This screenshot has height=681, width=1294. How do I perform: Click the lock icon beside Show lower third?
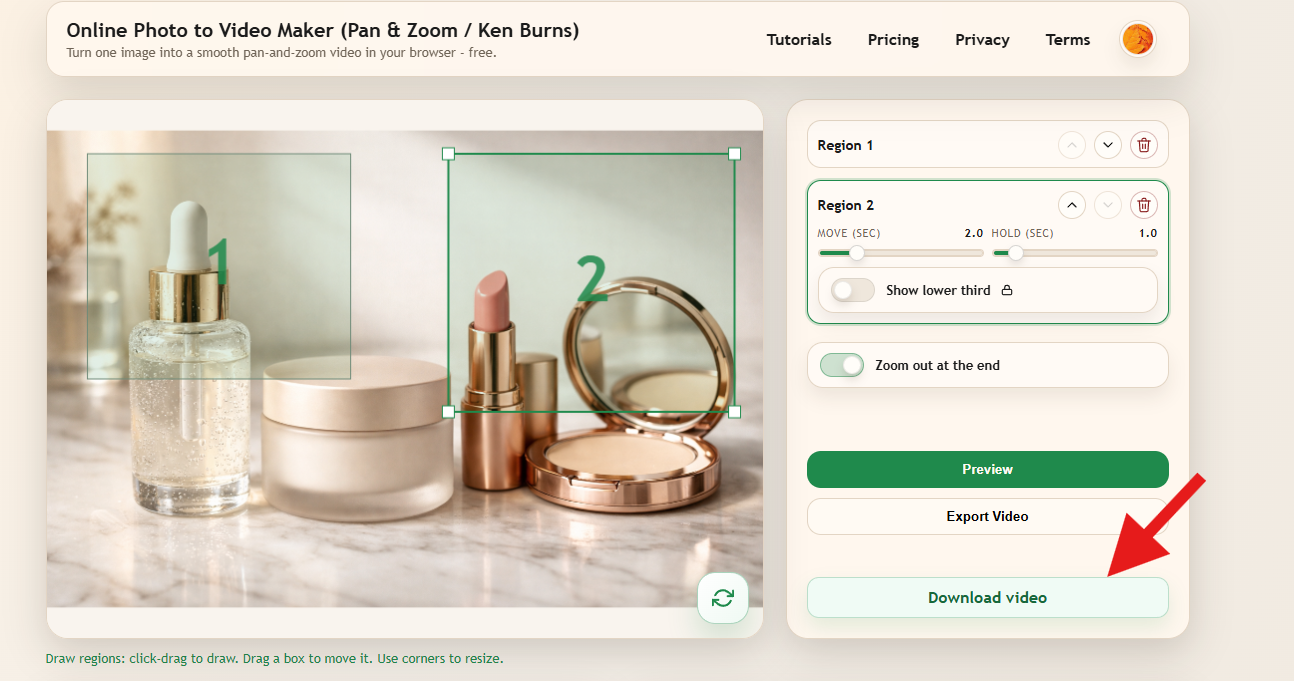pyautogui.click(x=1007, y=291)
